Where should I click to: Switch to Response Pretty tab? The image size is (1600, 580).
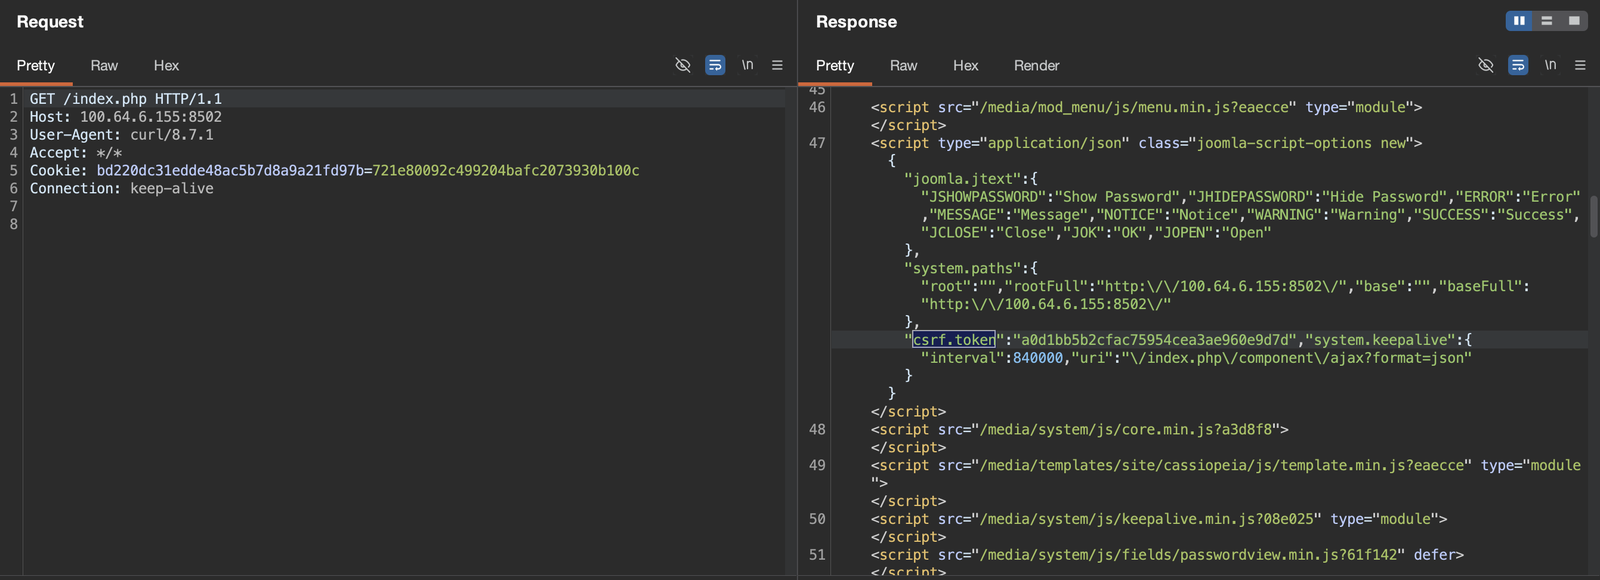(835, 65)
